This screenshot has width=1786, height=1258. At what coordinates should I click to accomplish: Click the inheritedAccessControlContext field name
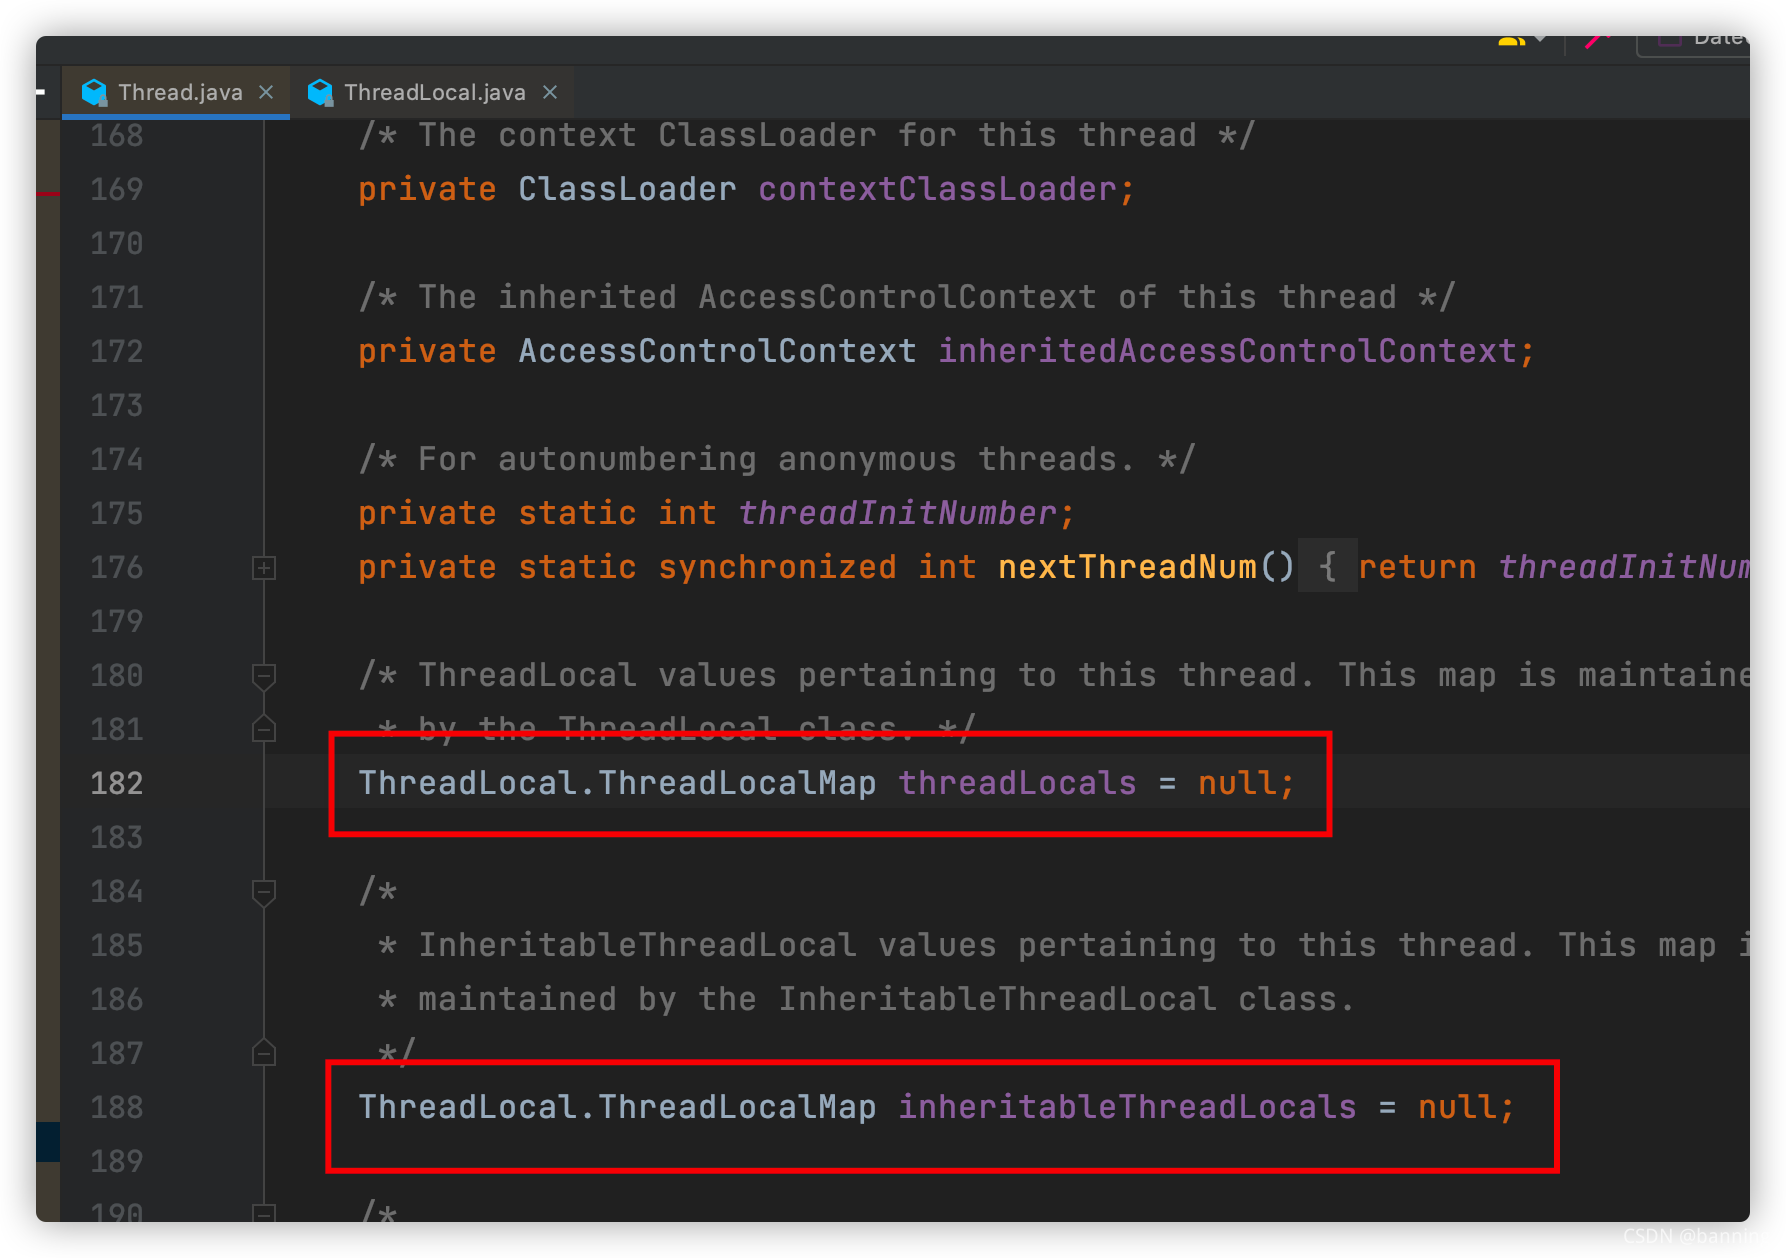(x=1227, y=351)
